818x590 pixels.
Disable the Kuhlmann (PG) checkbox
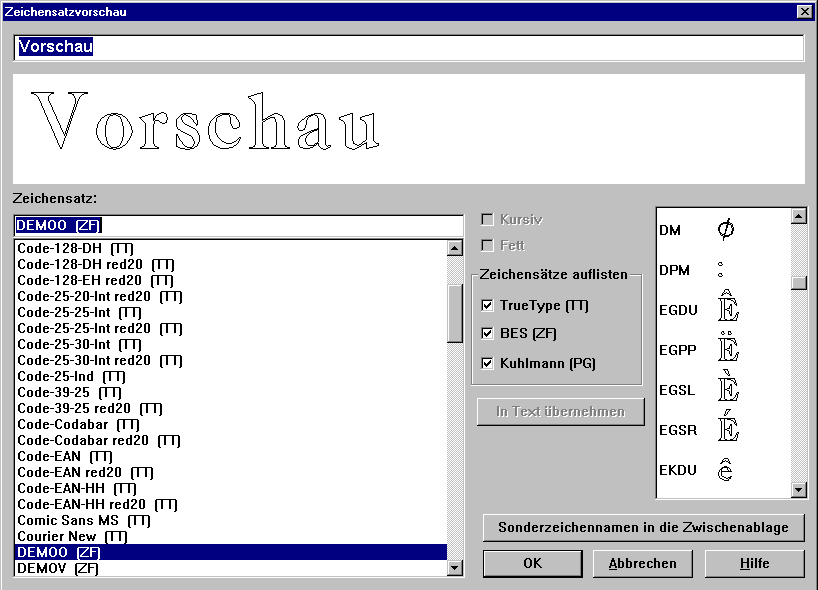[x=488, y=363]
